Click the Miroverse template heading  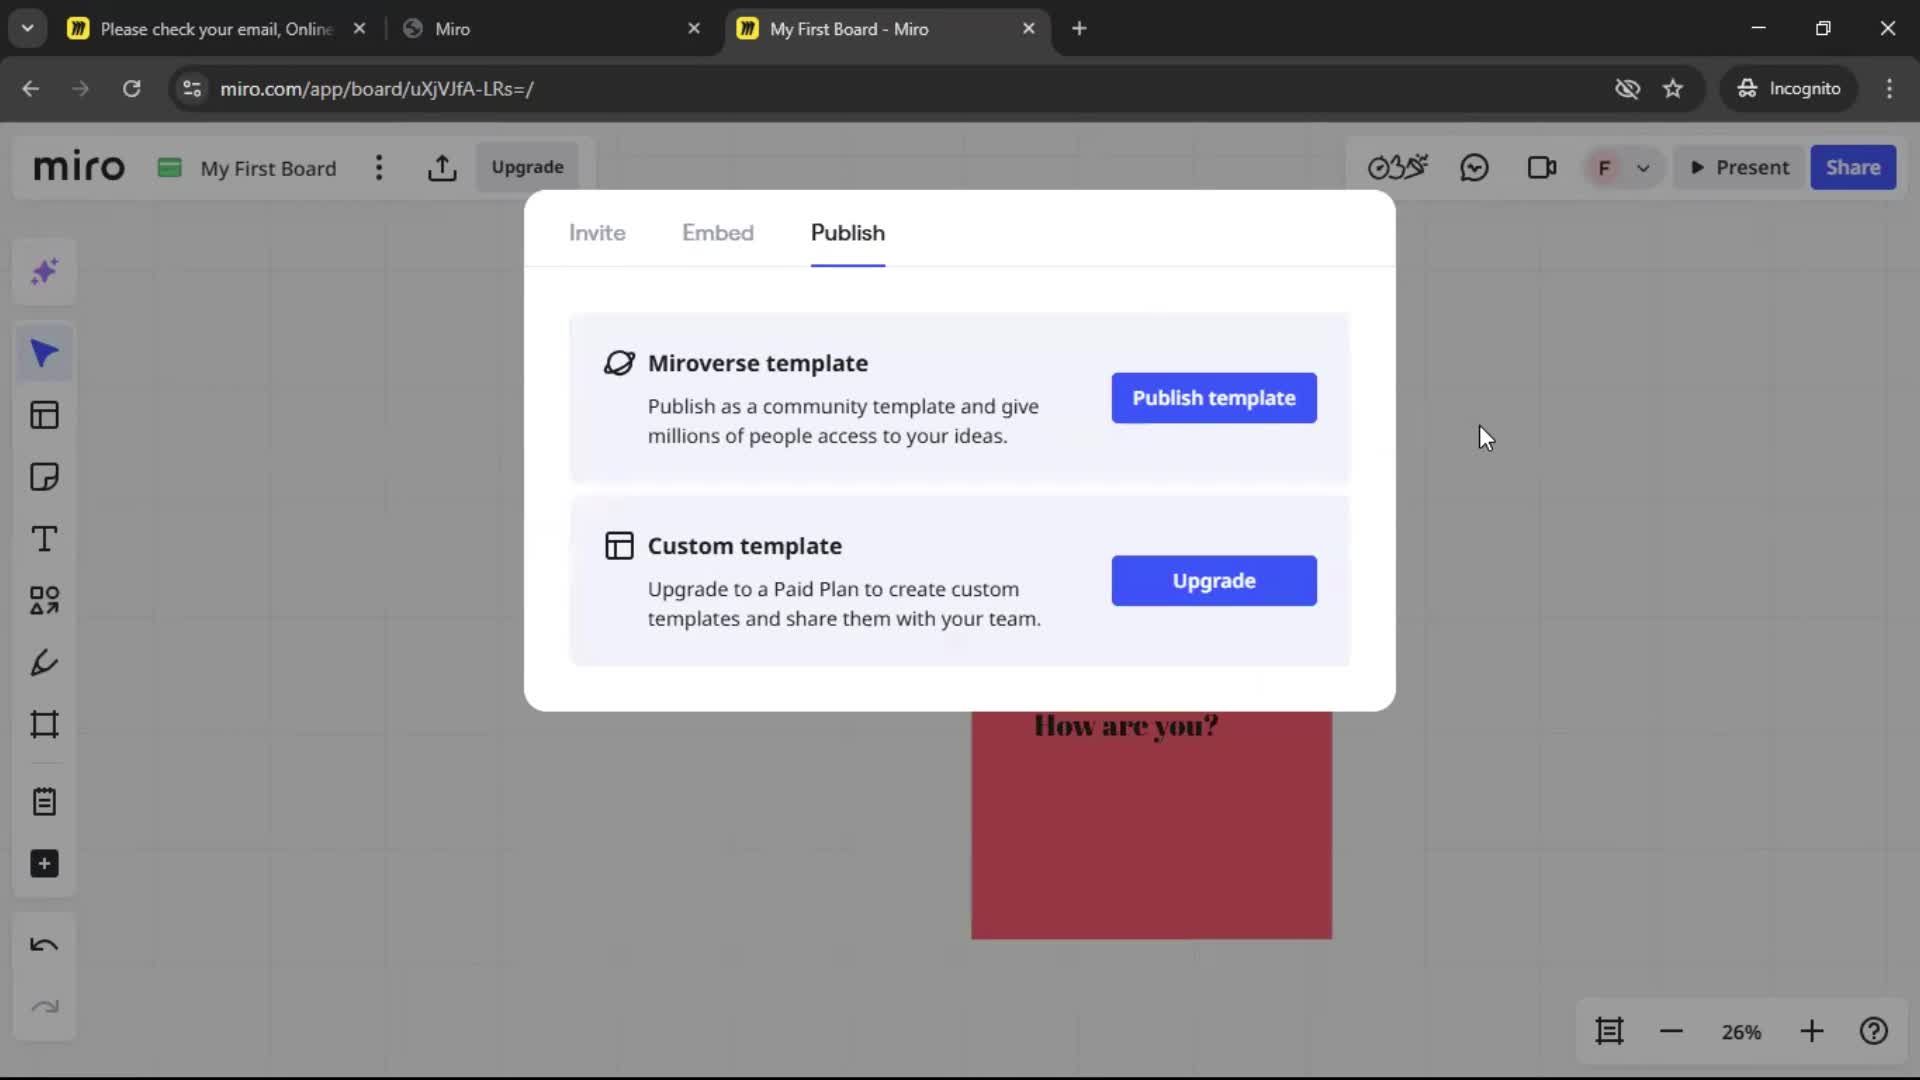(x=758, y=363)
